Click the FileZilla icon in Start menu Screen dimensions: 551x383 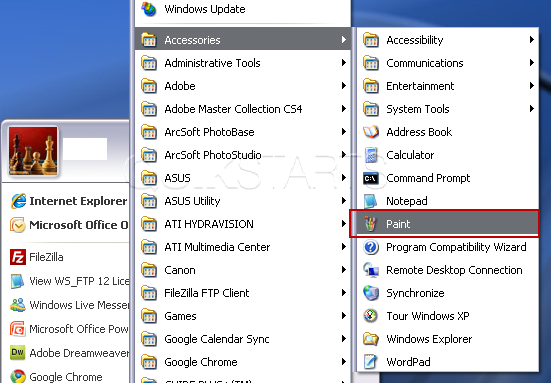[x=18, y=257]
